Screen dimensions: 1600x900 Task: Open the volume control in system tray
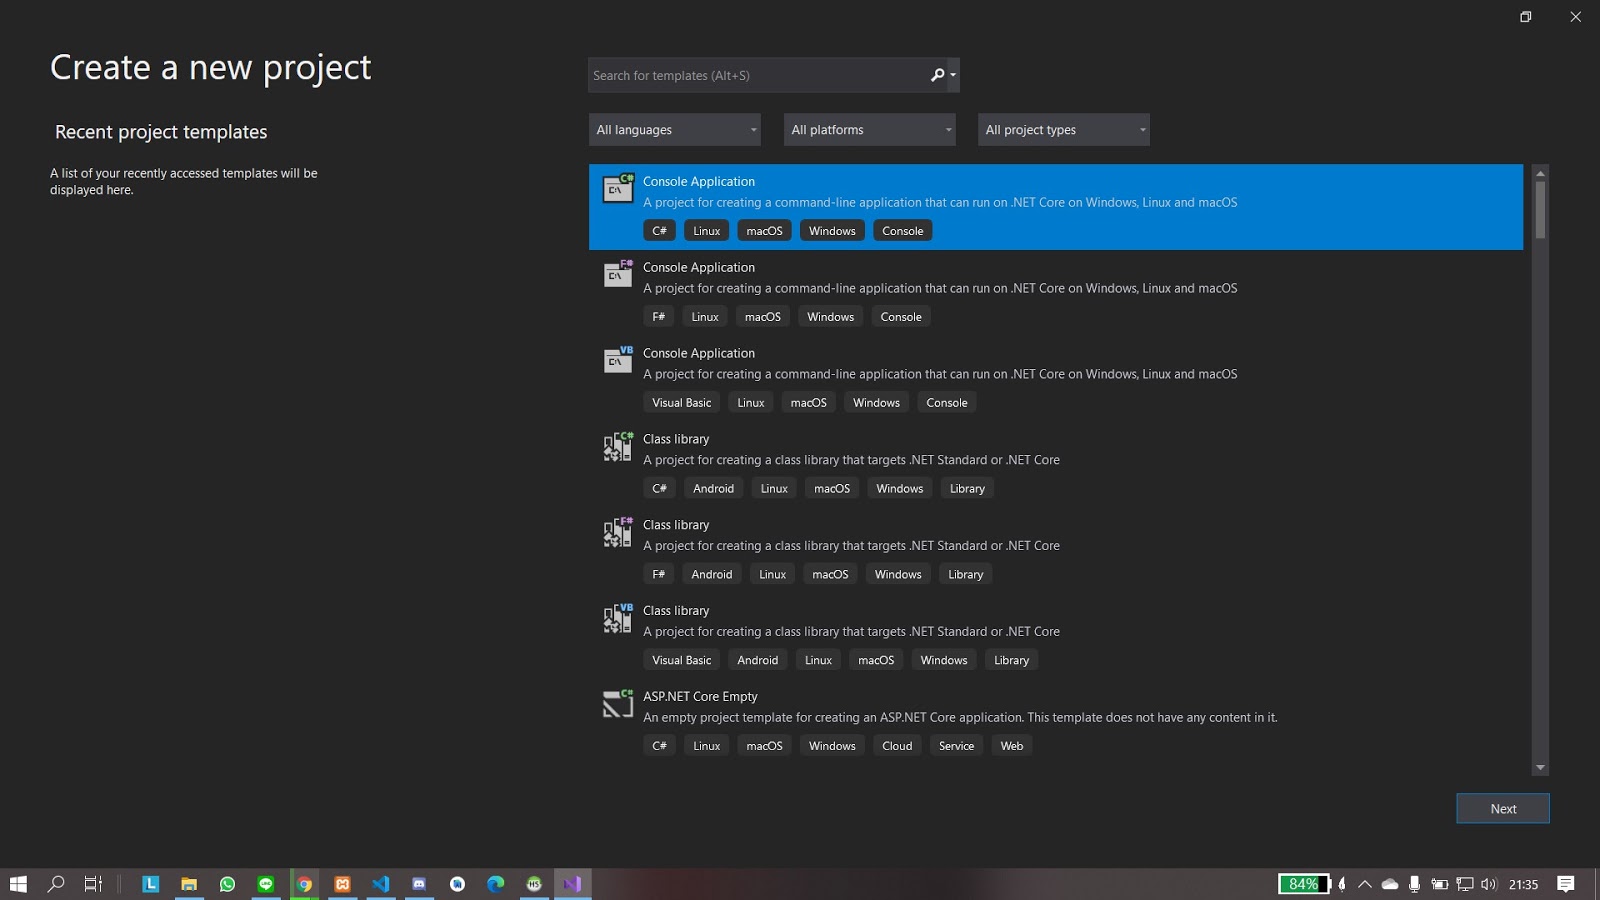(x=1489, y=884)
